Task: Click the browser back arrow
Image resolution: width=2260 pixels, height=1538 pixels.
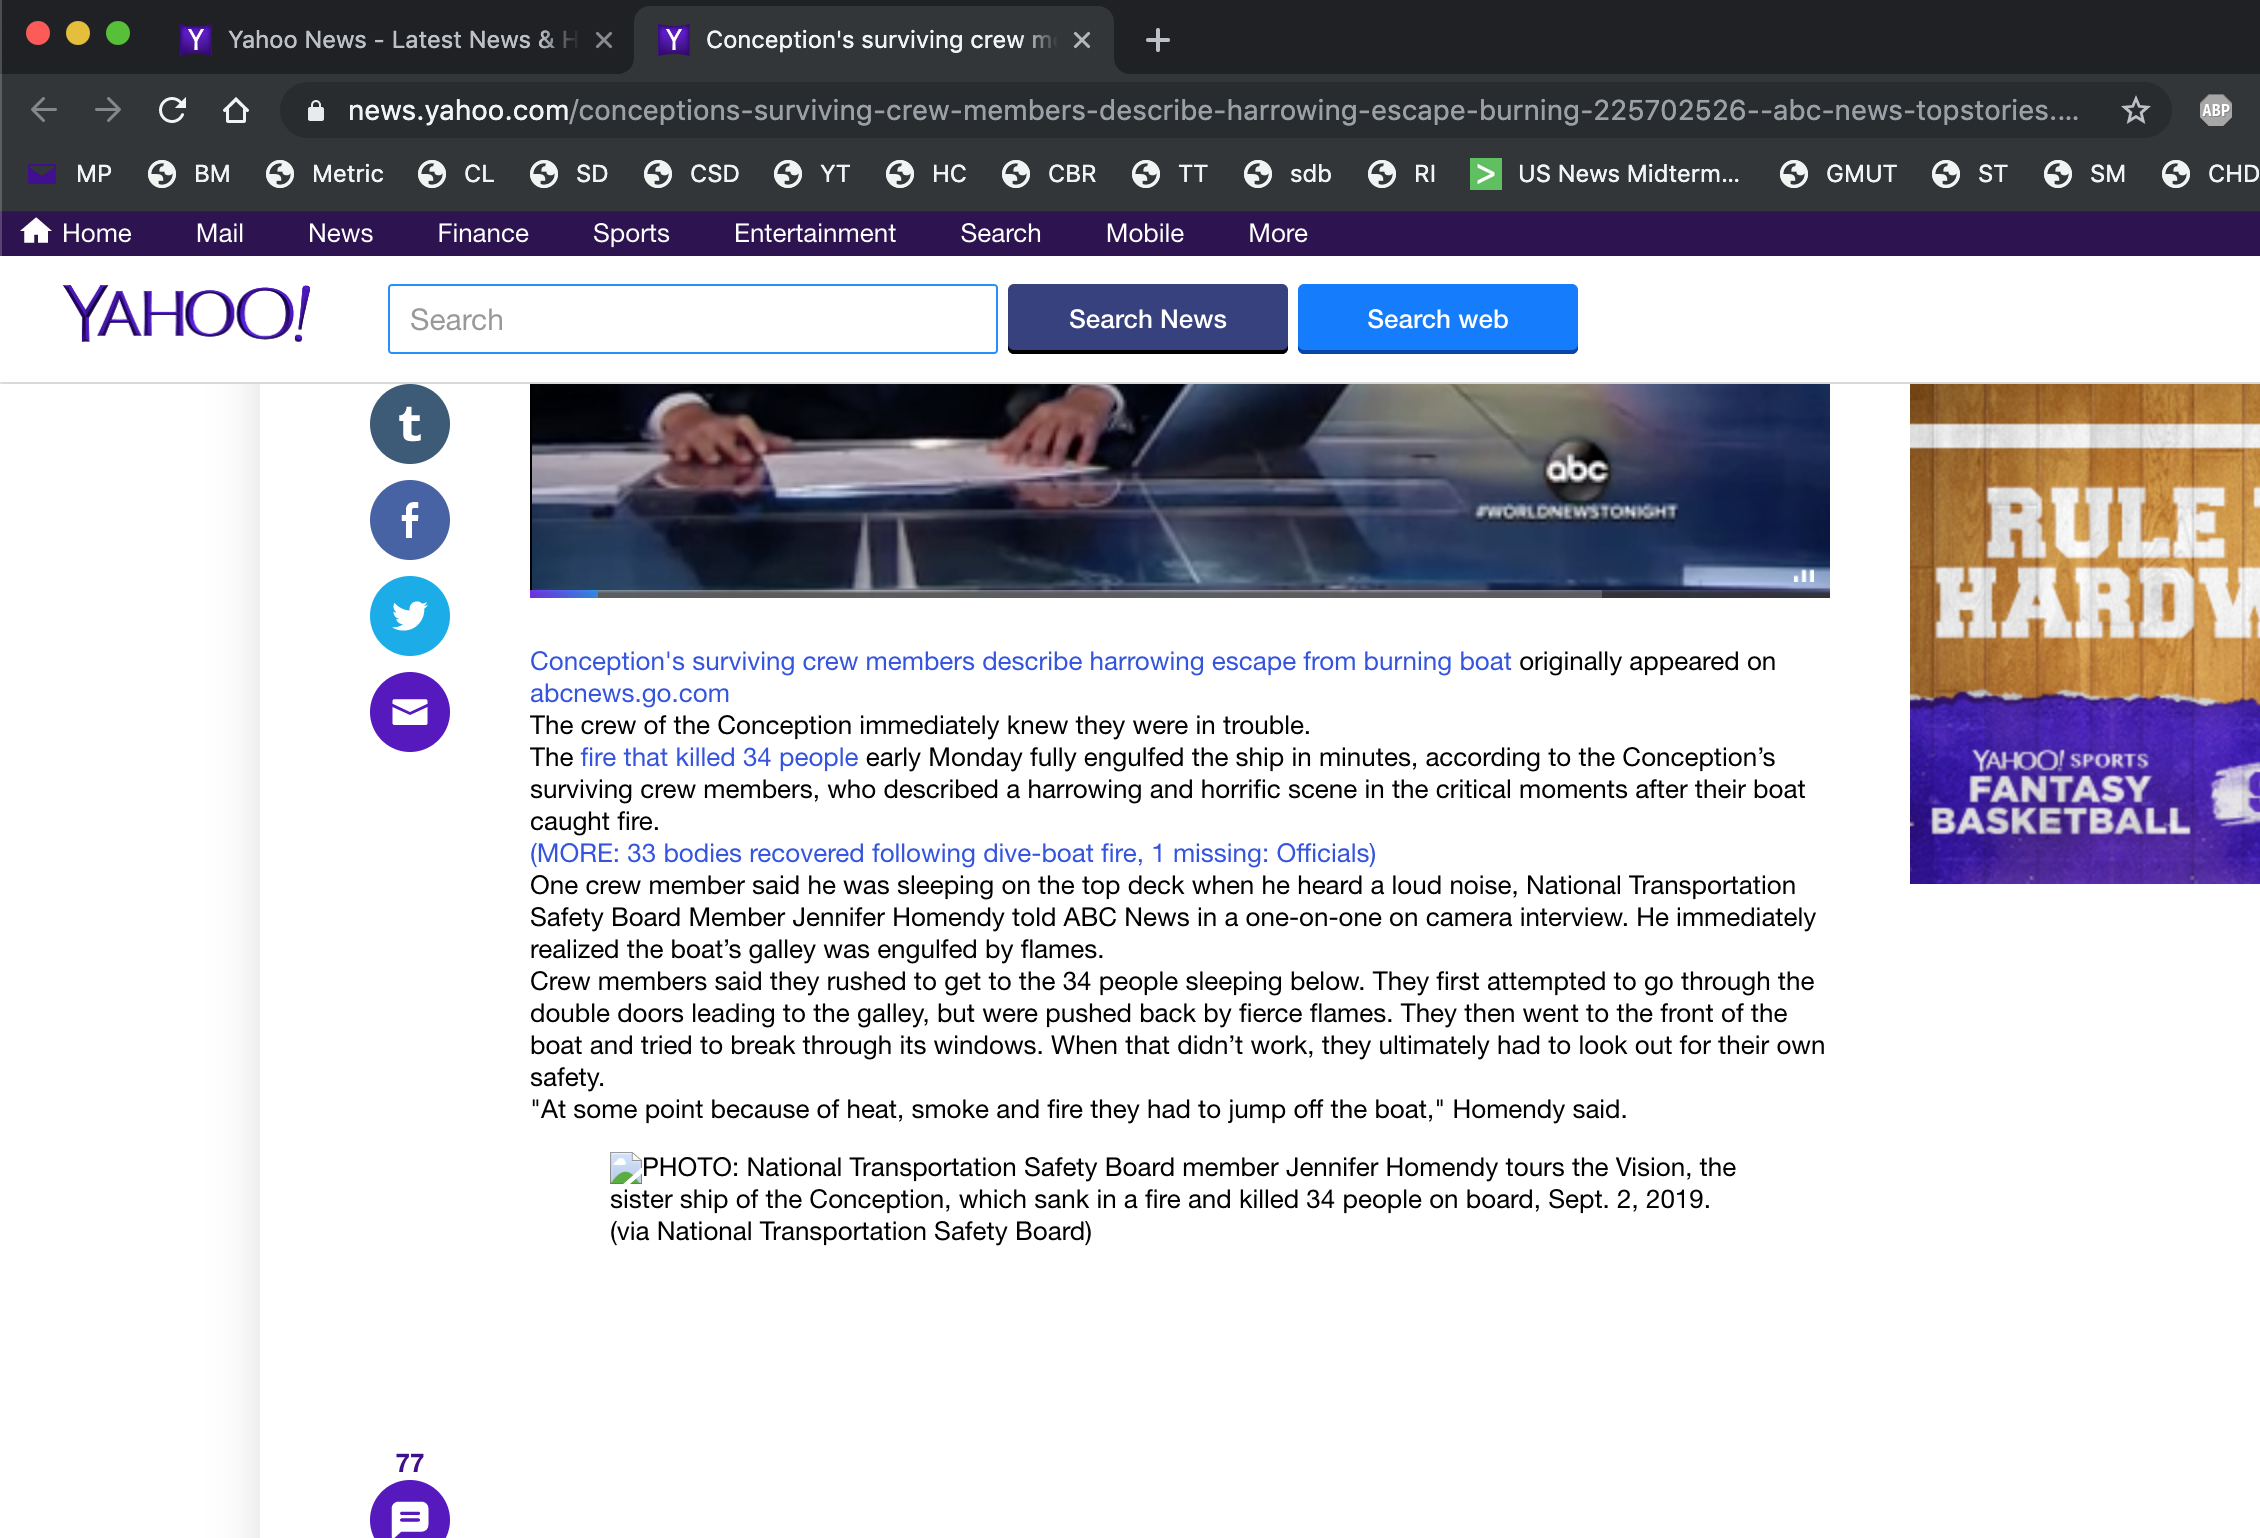Action: click(x=44, y=110)
